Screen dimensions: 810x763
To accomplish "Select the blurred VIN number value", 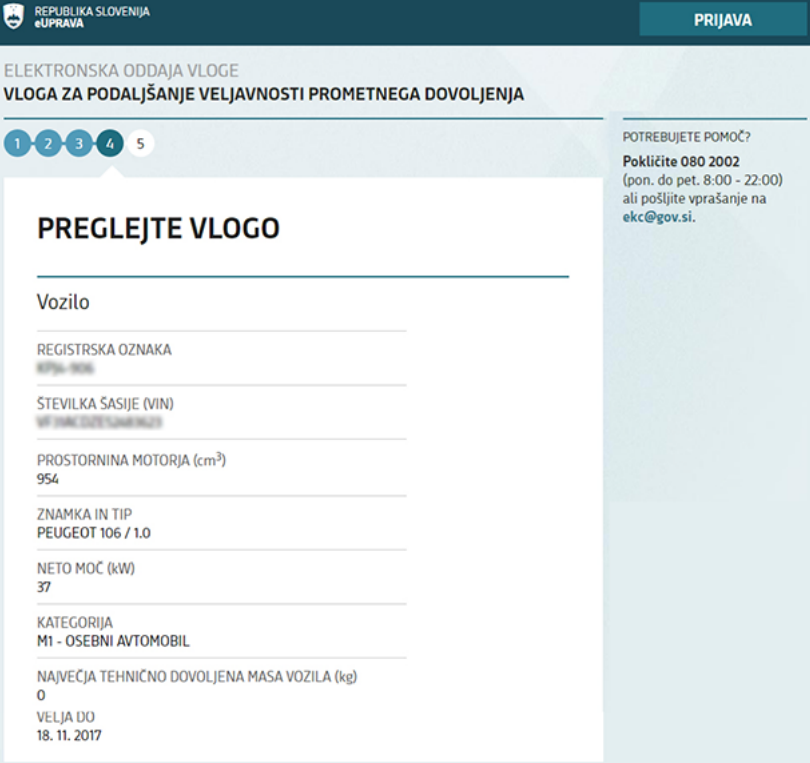I will [x=100, y=423].
